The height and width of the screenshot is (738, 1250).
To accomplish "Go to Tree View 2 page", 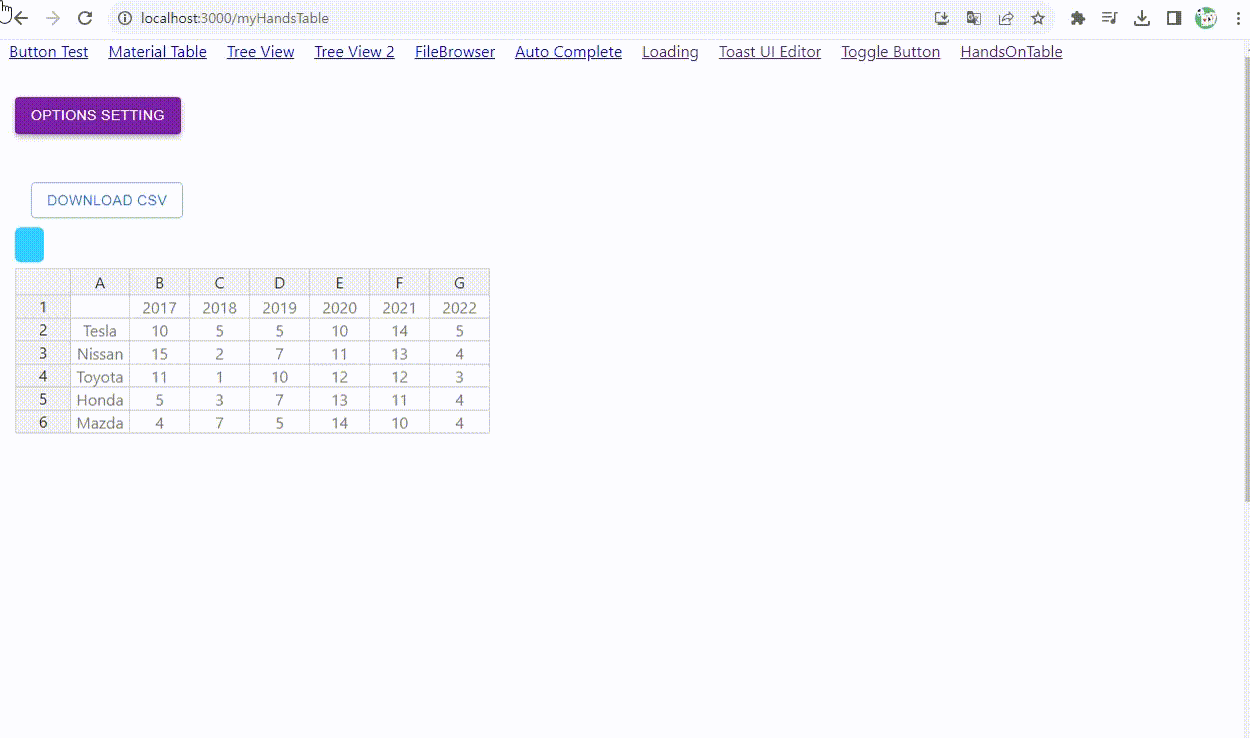I will coord(354,52).
